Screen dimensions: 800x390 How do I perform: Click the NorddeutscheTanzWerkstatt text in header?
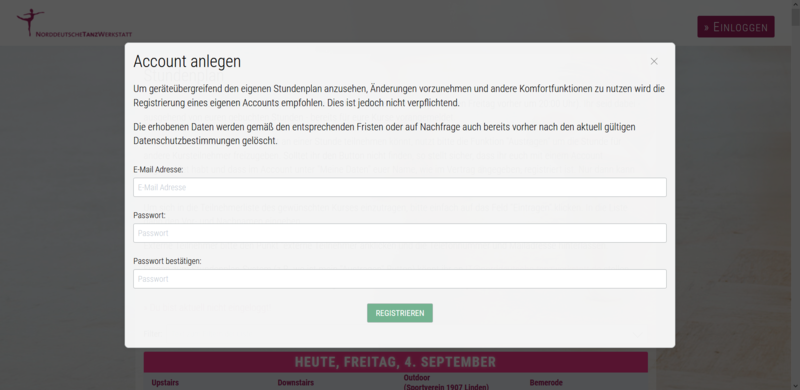(84, 34)
